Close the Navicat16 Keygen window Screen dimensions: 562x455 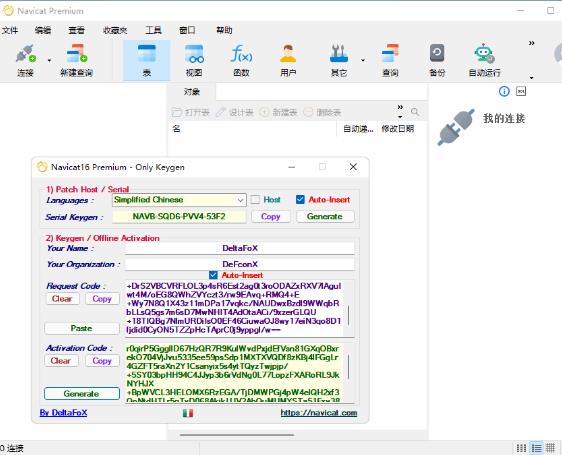353,167
